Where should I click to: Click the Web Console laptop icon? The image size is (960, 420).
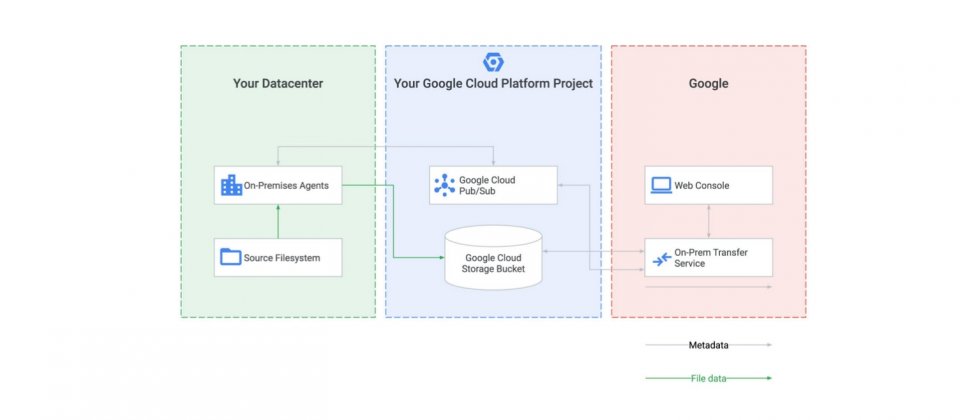tap(661, 185)
